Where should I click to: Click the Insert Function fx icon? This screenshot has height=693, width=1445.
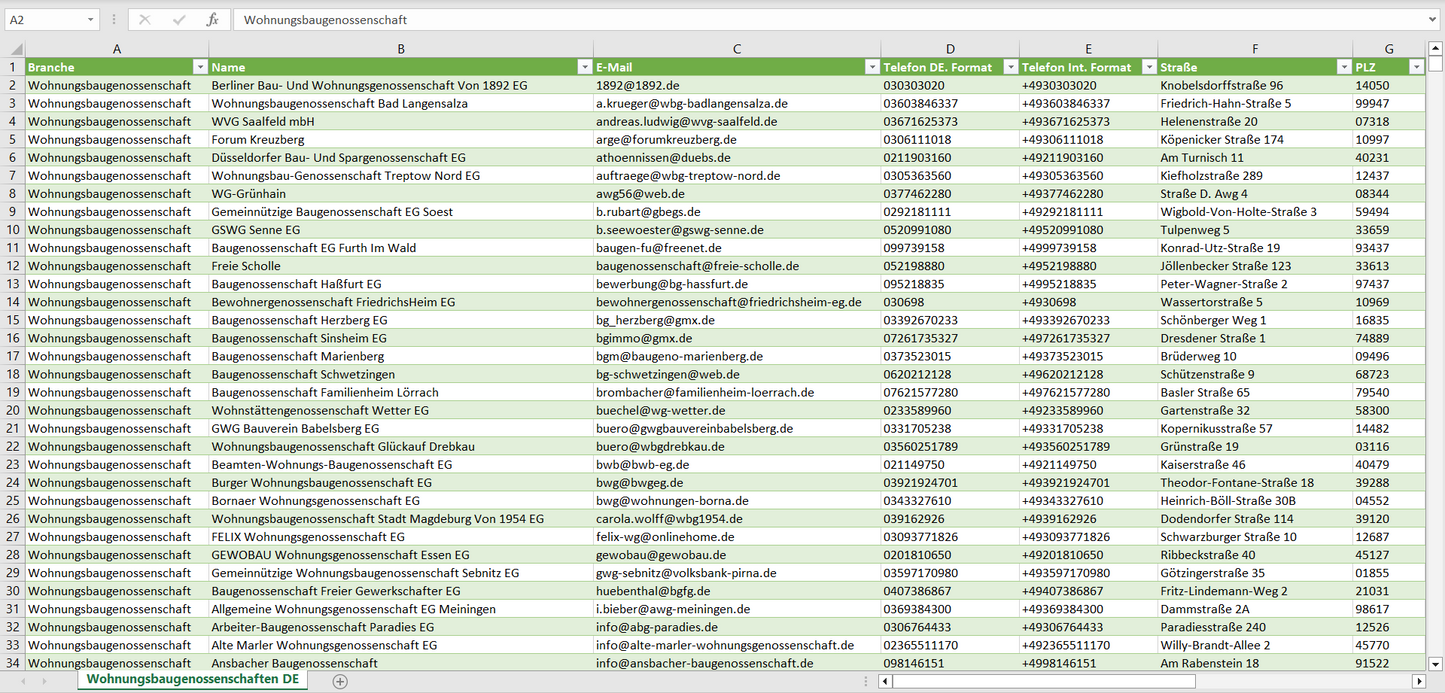[212, 20]
